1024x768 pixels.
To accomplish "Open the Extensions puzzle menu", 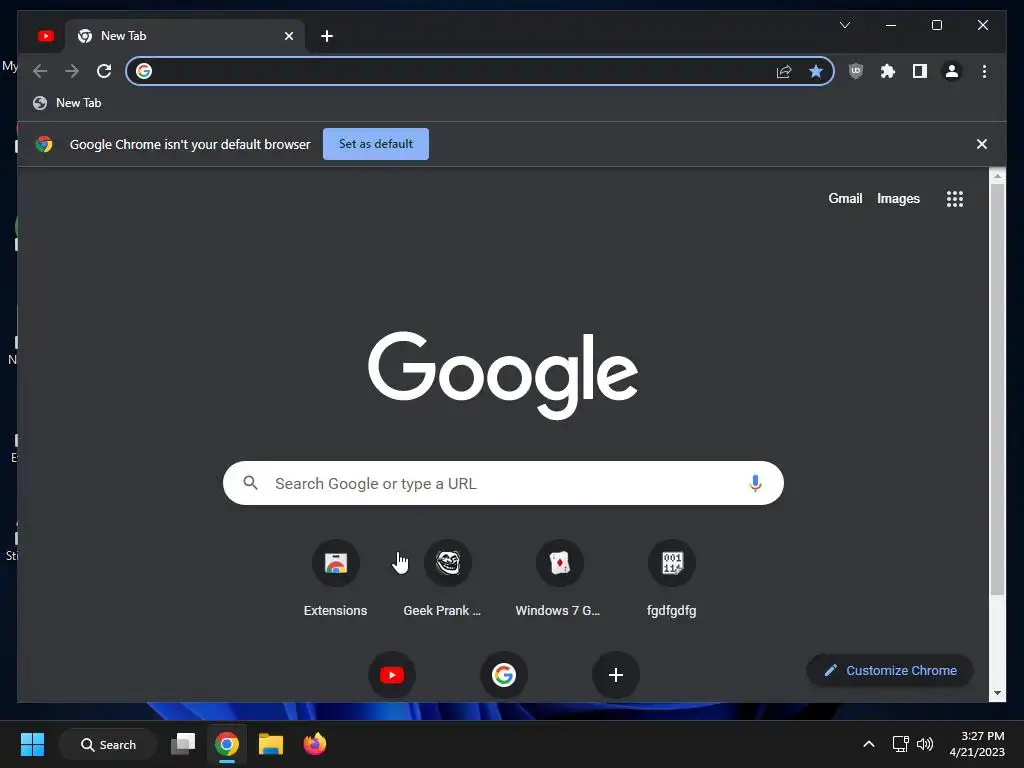I will click(888, 71).
